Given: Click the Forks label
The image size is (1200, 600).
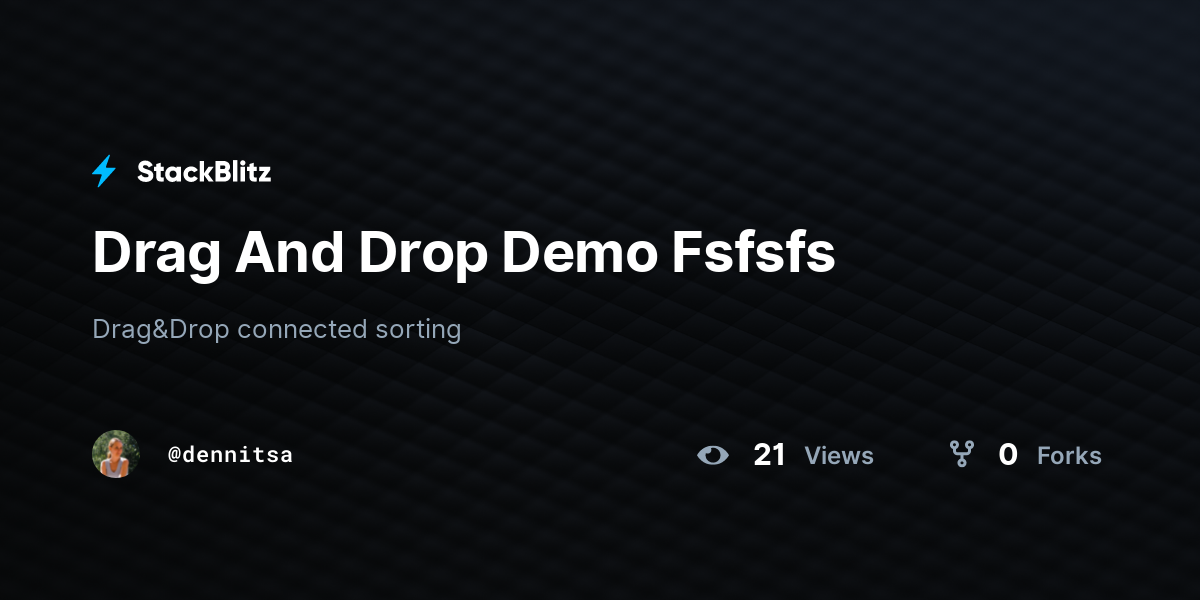Looking at the screenshot, I should pyautogui.click(x=1069, y=456).
